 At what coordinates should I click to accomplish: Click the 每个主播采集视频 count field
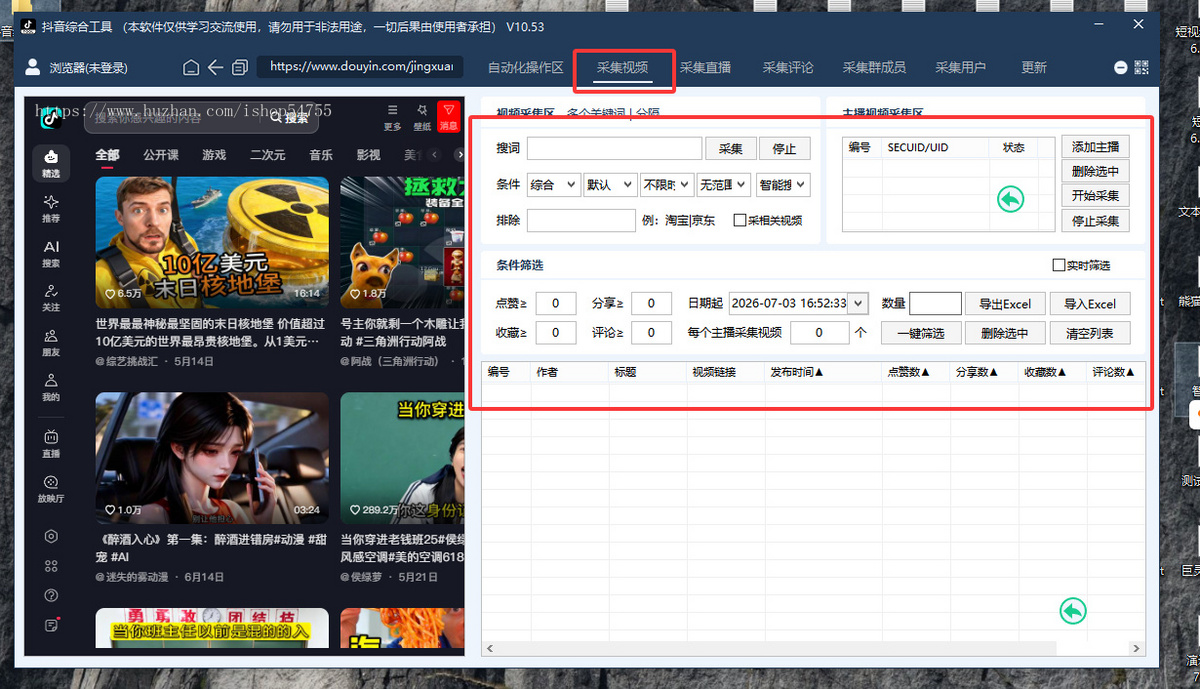pyautogui.click(x=820, y=333)
